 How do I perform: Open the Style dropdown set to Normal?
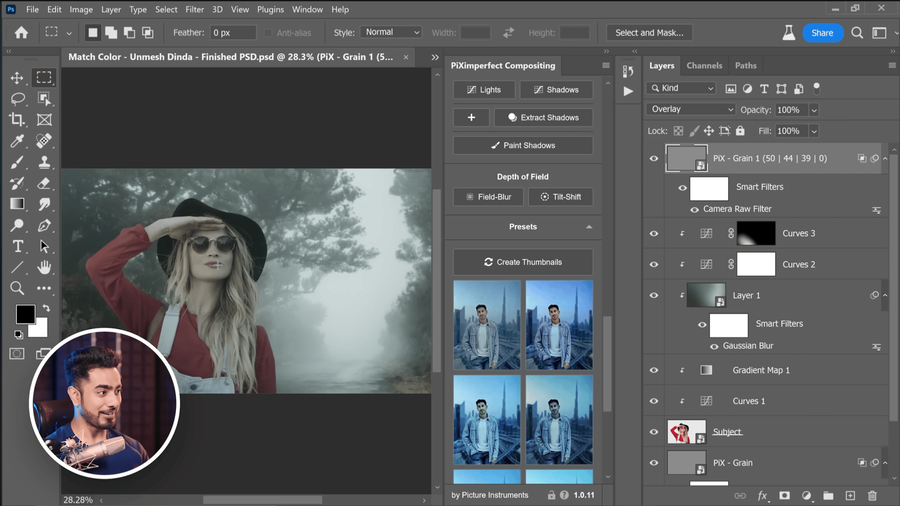click(391, 32)
